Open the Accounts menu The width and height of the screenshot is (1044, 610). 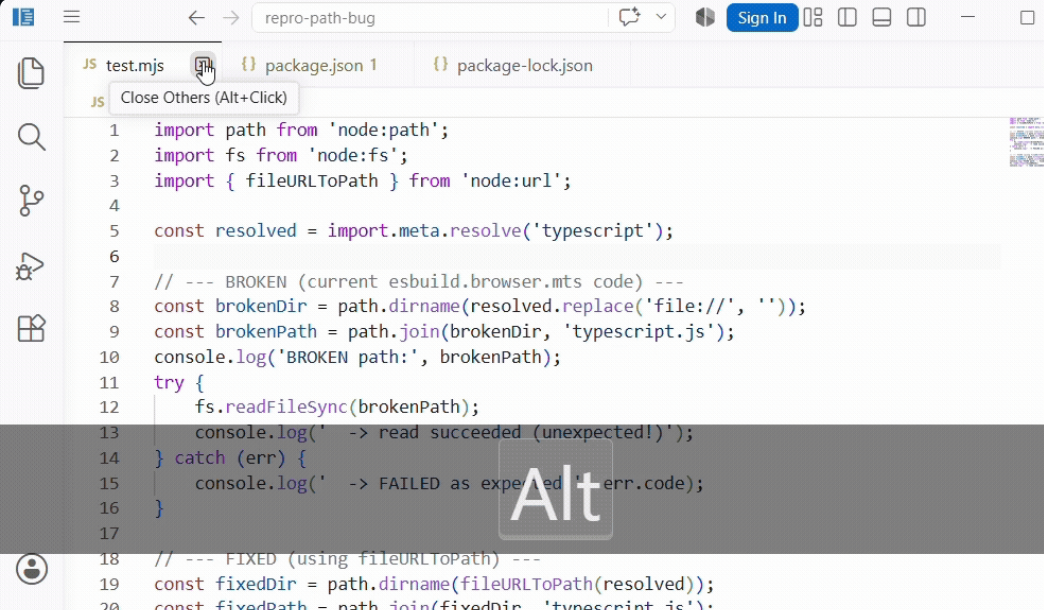(x=31, y=569)
